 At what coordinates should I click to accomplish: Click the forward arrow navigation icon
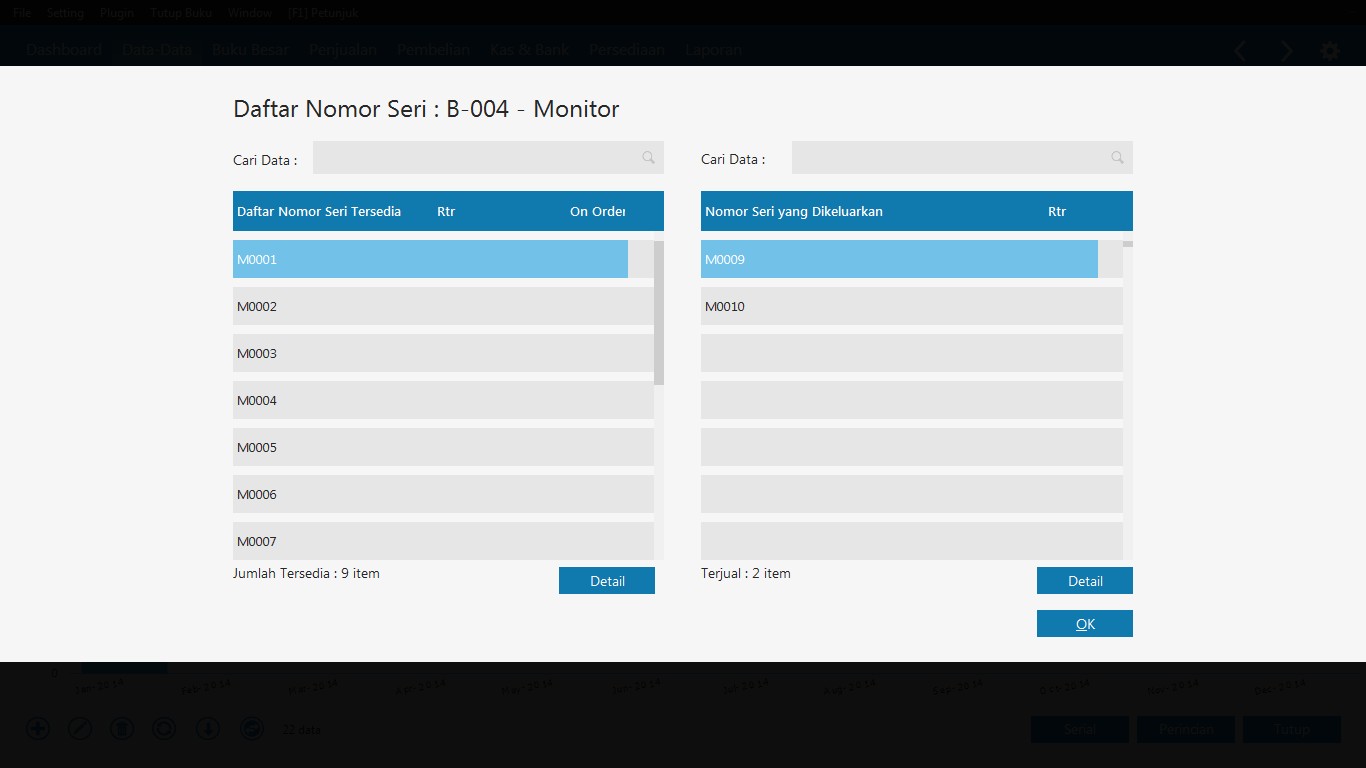1287,51
